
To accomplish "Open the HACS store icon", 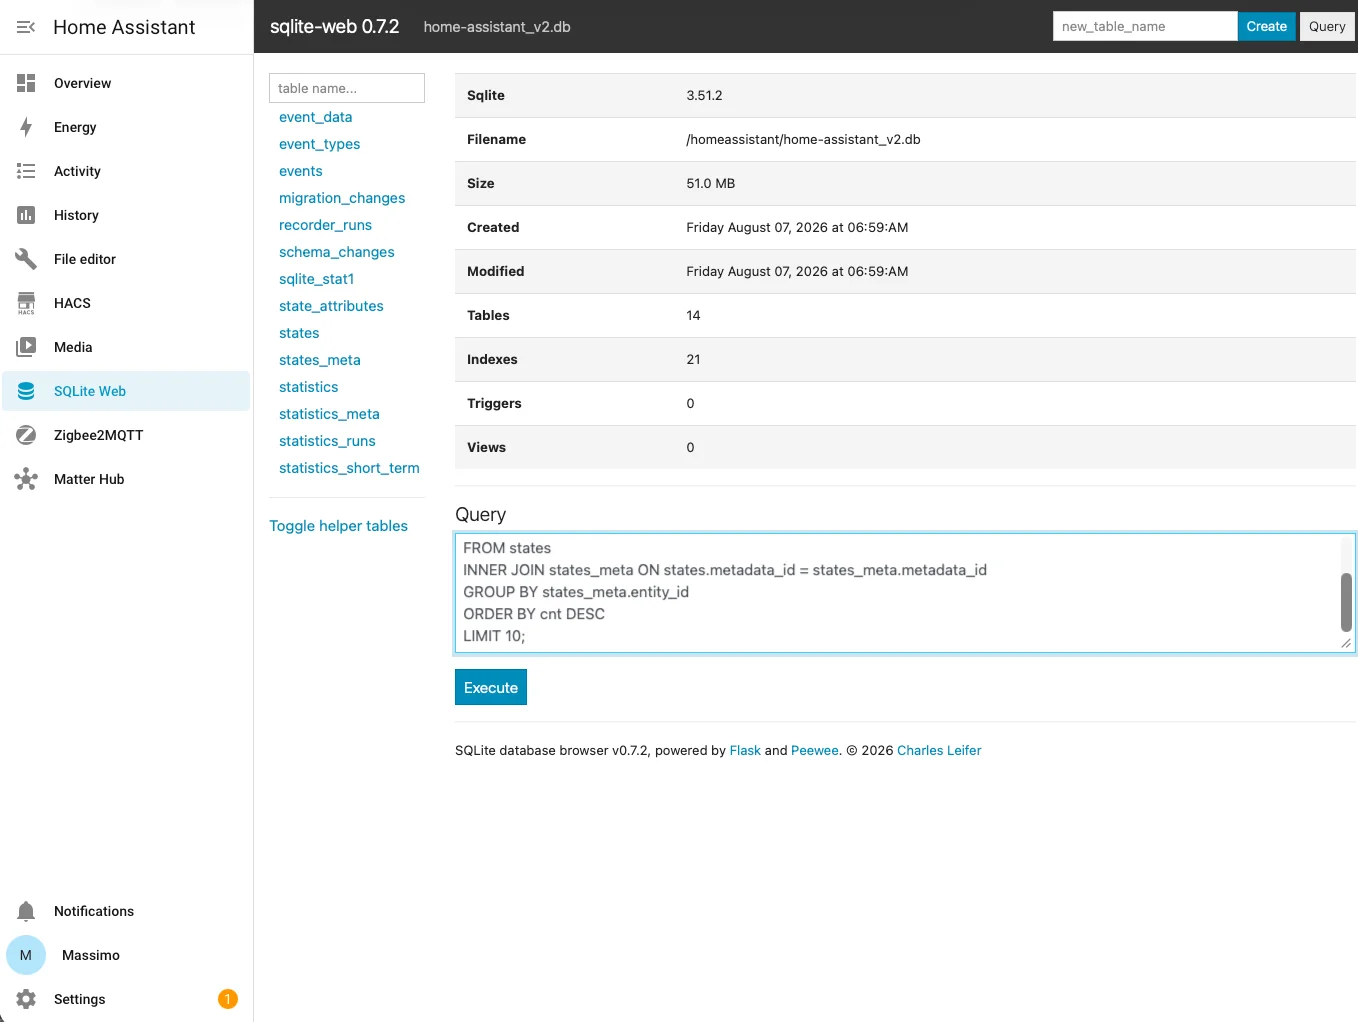I will 26,303.
